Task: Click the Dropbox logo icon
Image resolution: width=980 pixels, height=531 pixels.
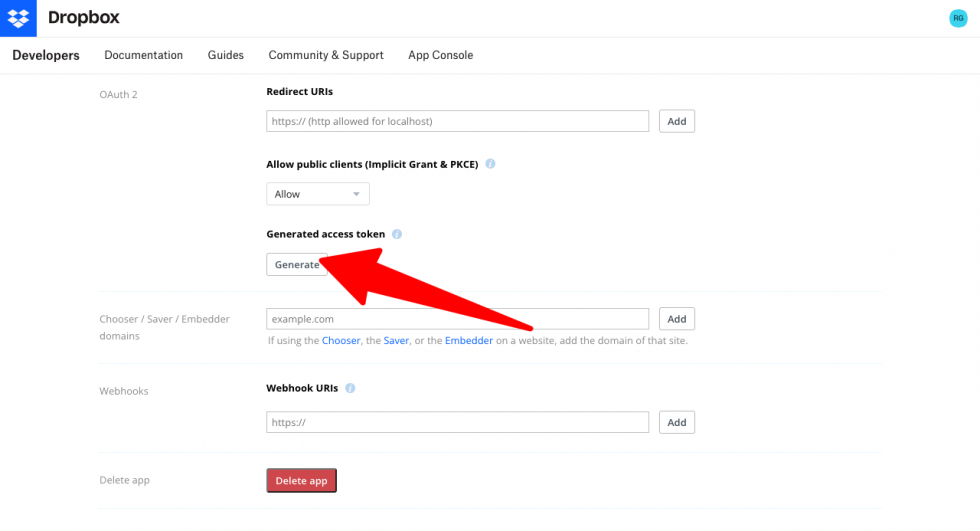Action: tap(18, 18)
